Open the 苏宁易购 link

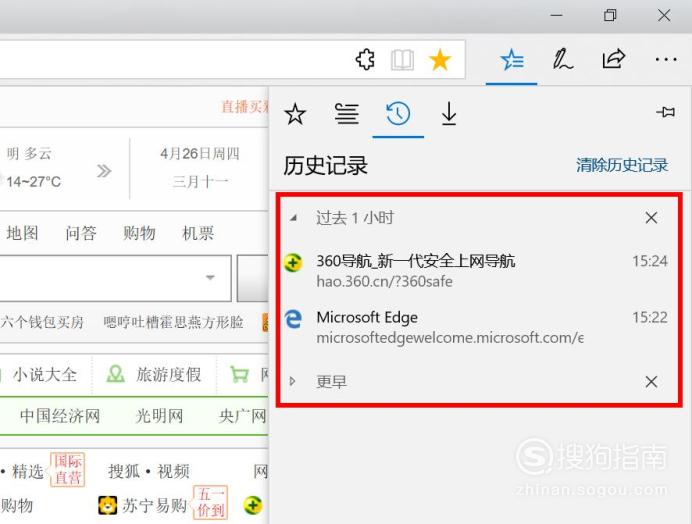[x=154, y=505]
